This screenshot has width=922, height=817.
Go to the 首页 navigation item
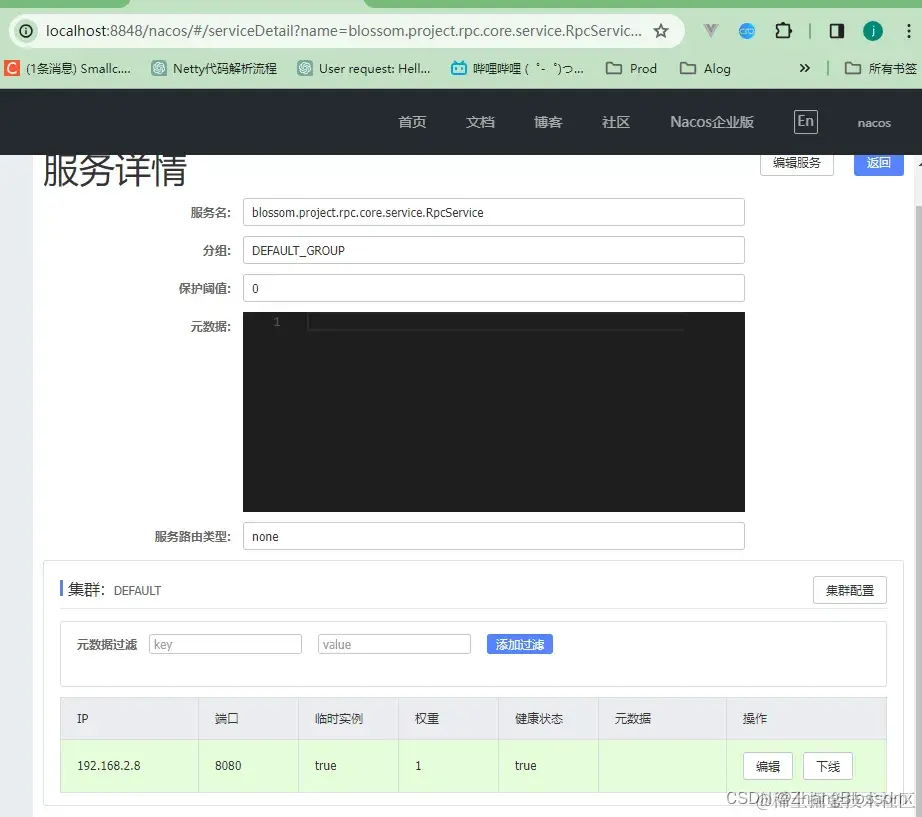[412, 122]
